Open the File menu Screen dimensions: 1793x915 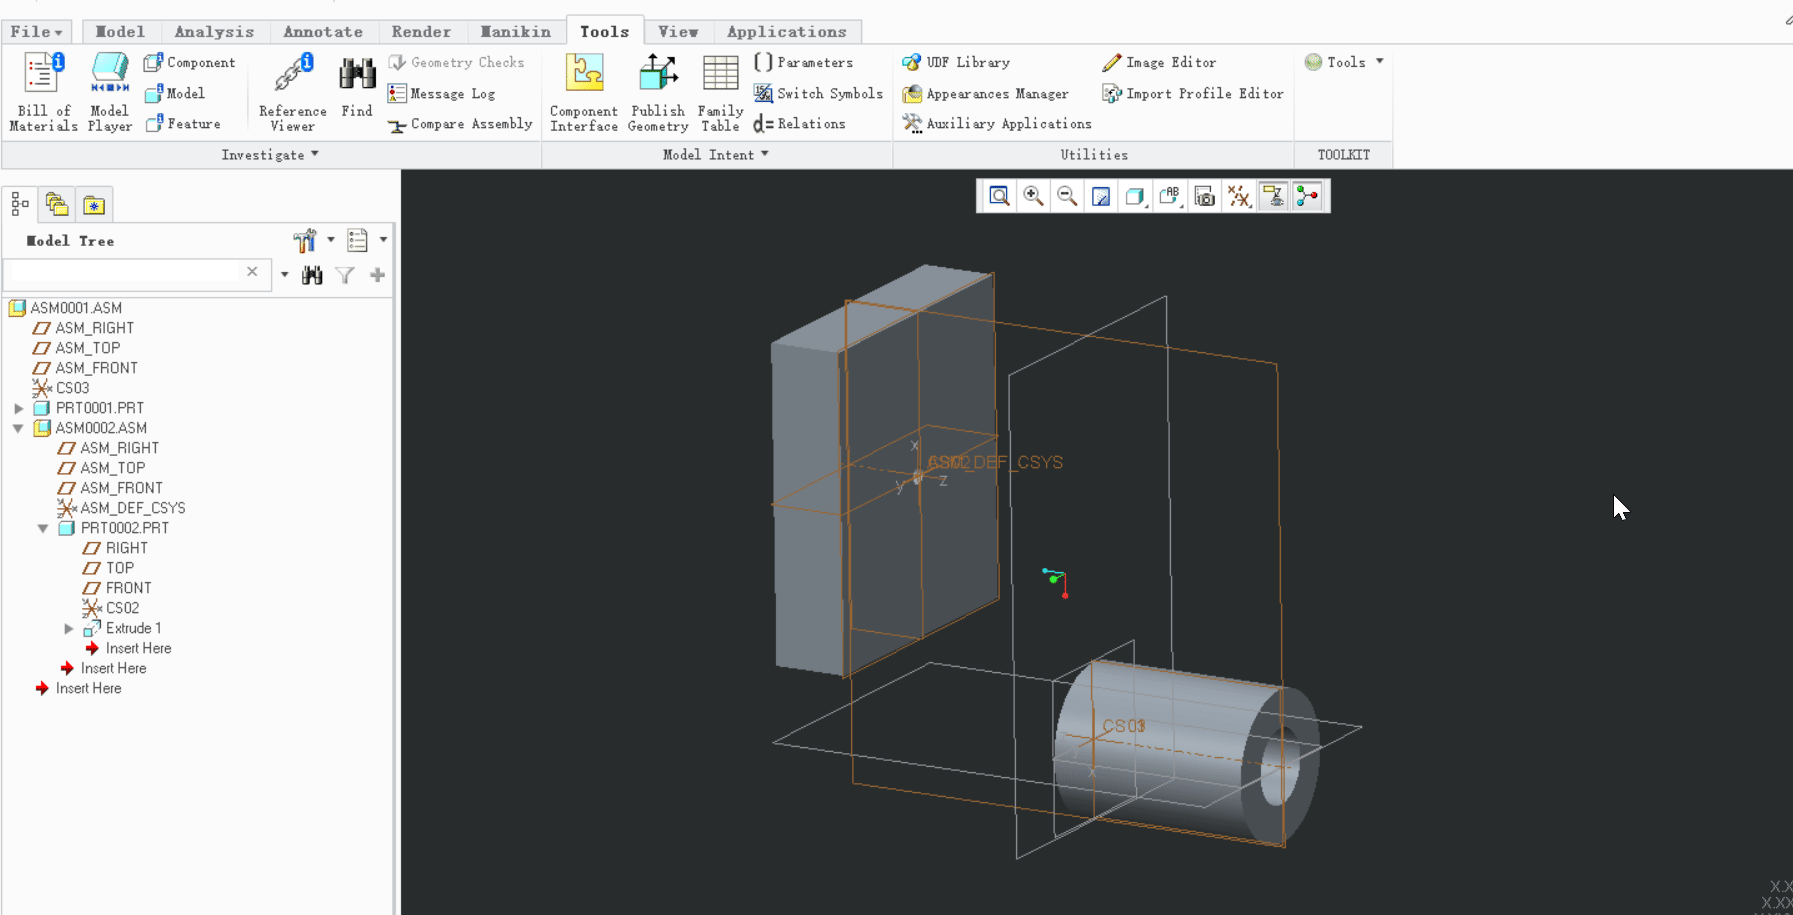(36, 32)
